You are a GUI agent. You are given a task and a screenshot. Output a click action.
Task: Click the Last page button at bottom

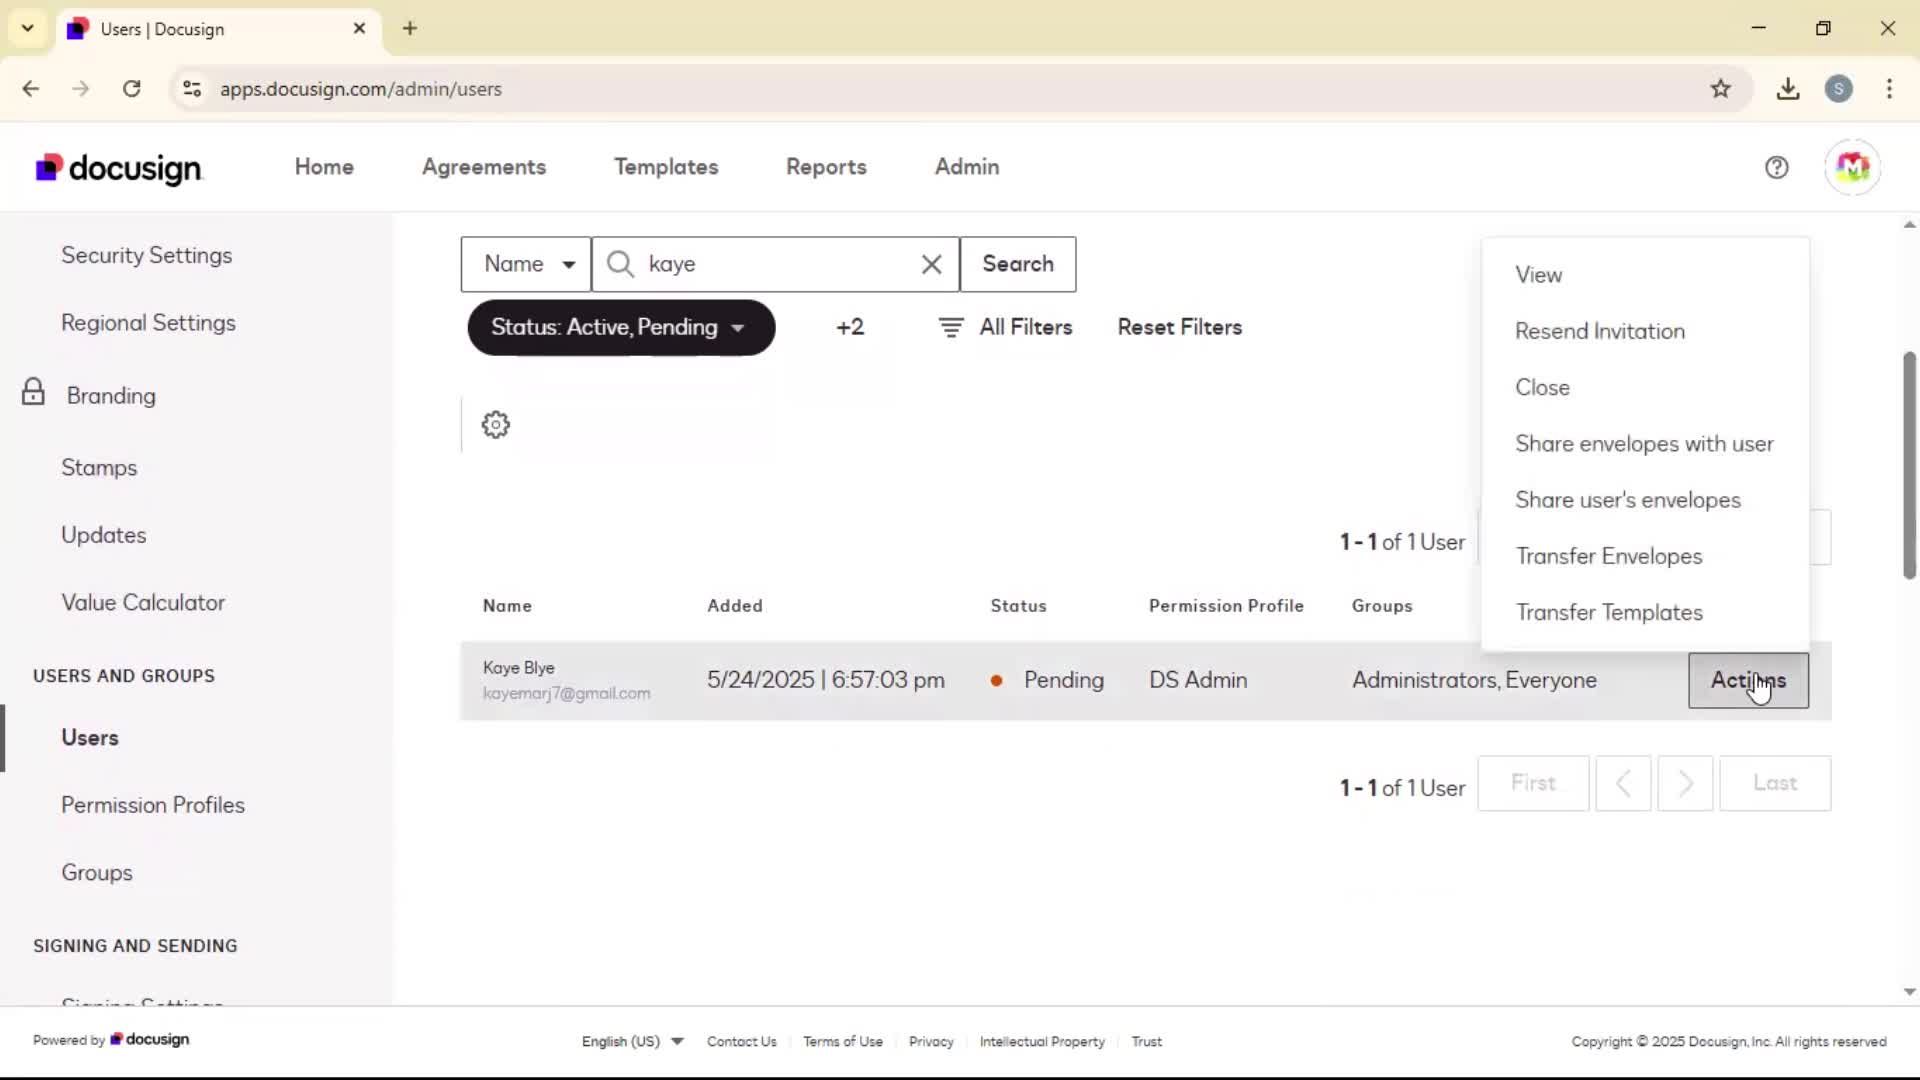click(1775, 783)
